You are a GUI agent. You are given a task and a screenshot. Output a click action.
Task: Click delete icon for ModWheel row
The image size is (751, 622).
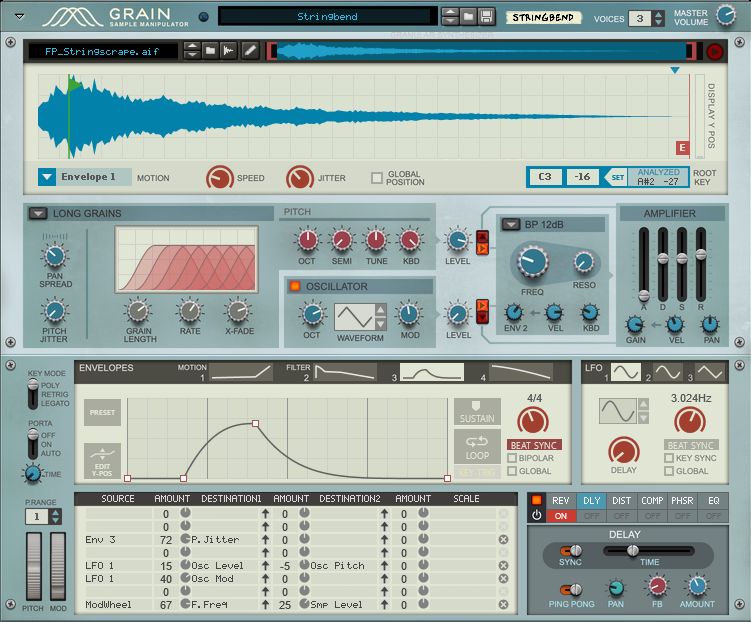503,605
